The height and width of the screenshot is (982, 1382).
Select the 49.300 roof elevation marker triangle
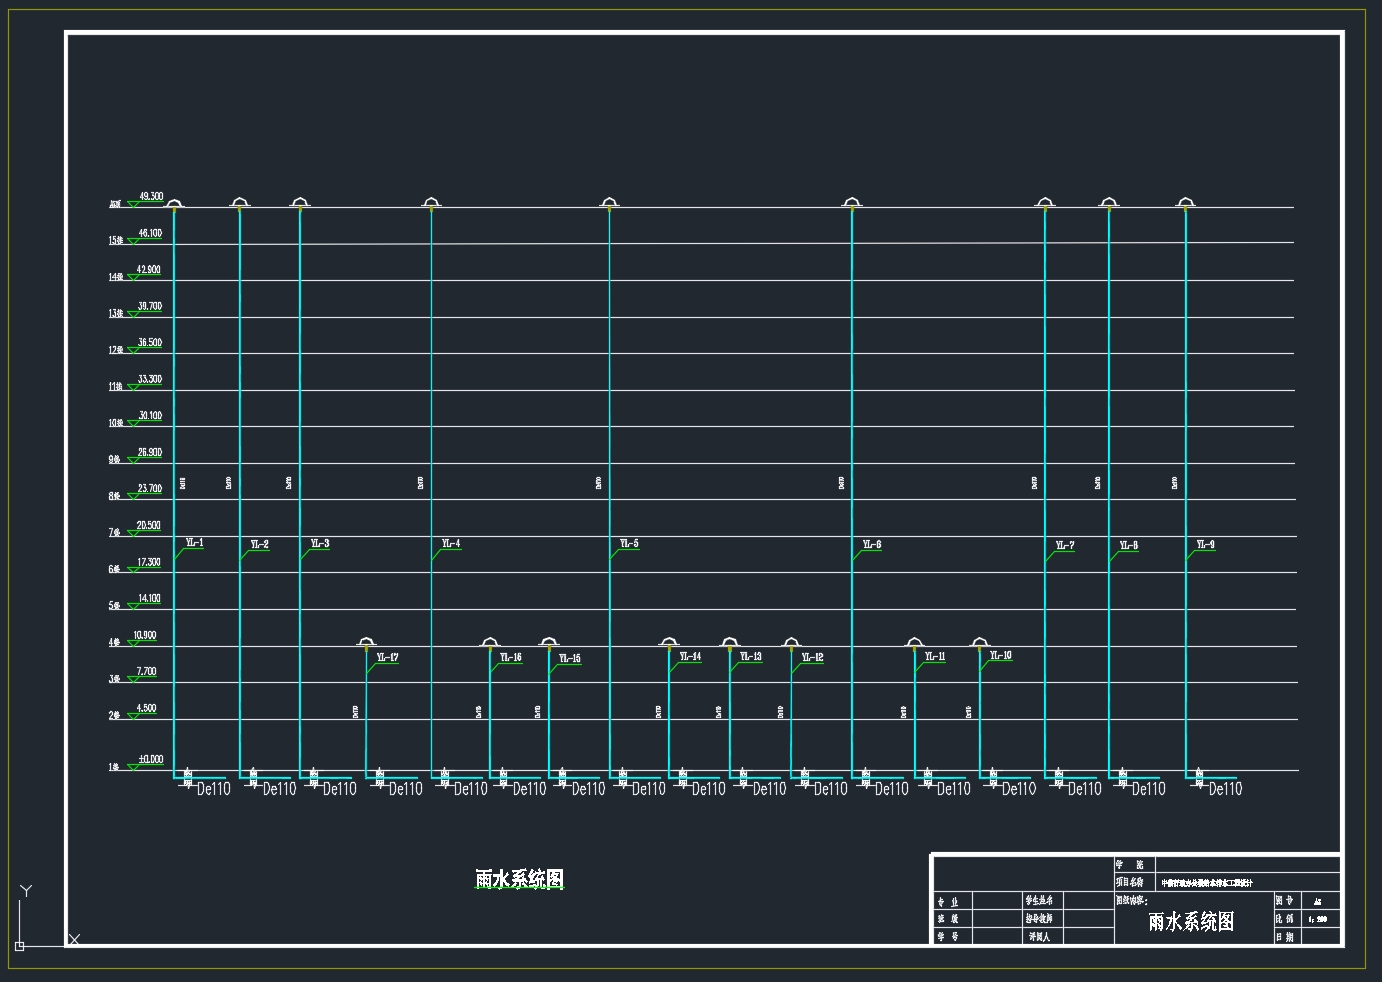coord(133,204)
